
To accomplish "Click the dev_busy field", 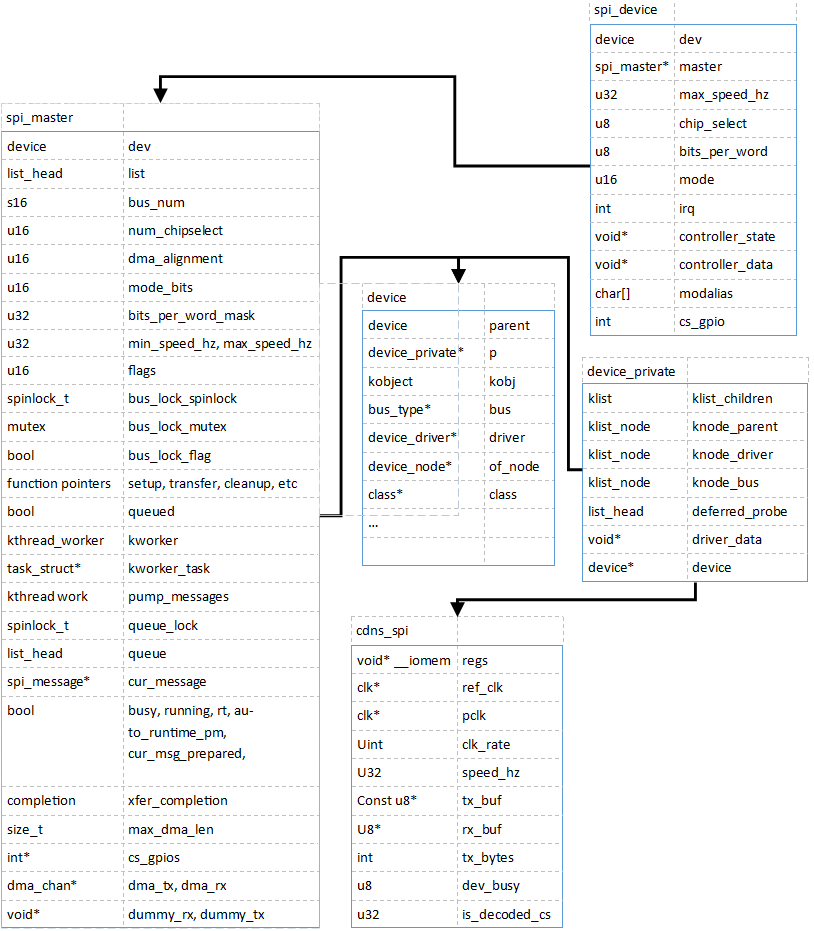I will (x=490, y=885).
